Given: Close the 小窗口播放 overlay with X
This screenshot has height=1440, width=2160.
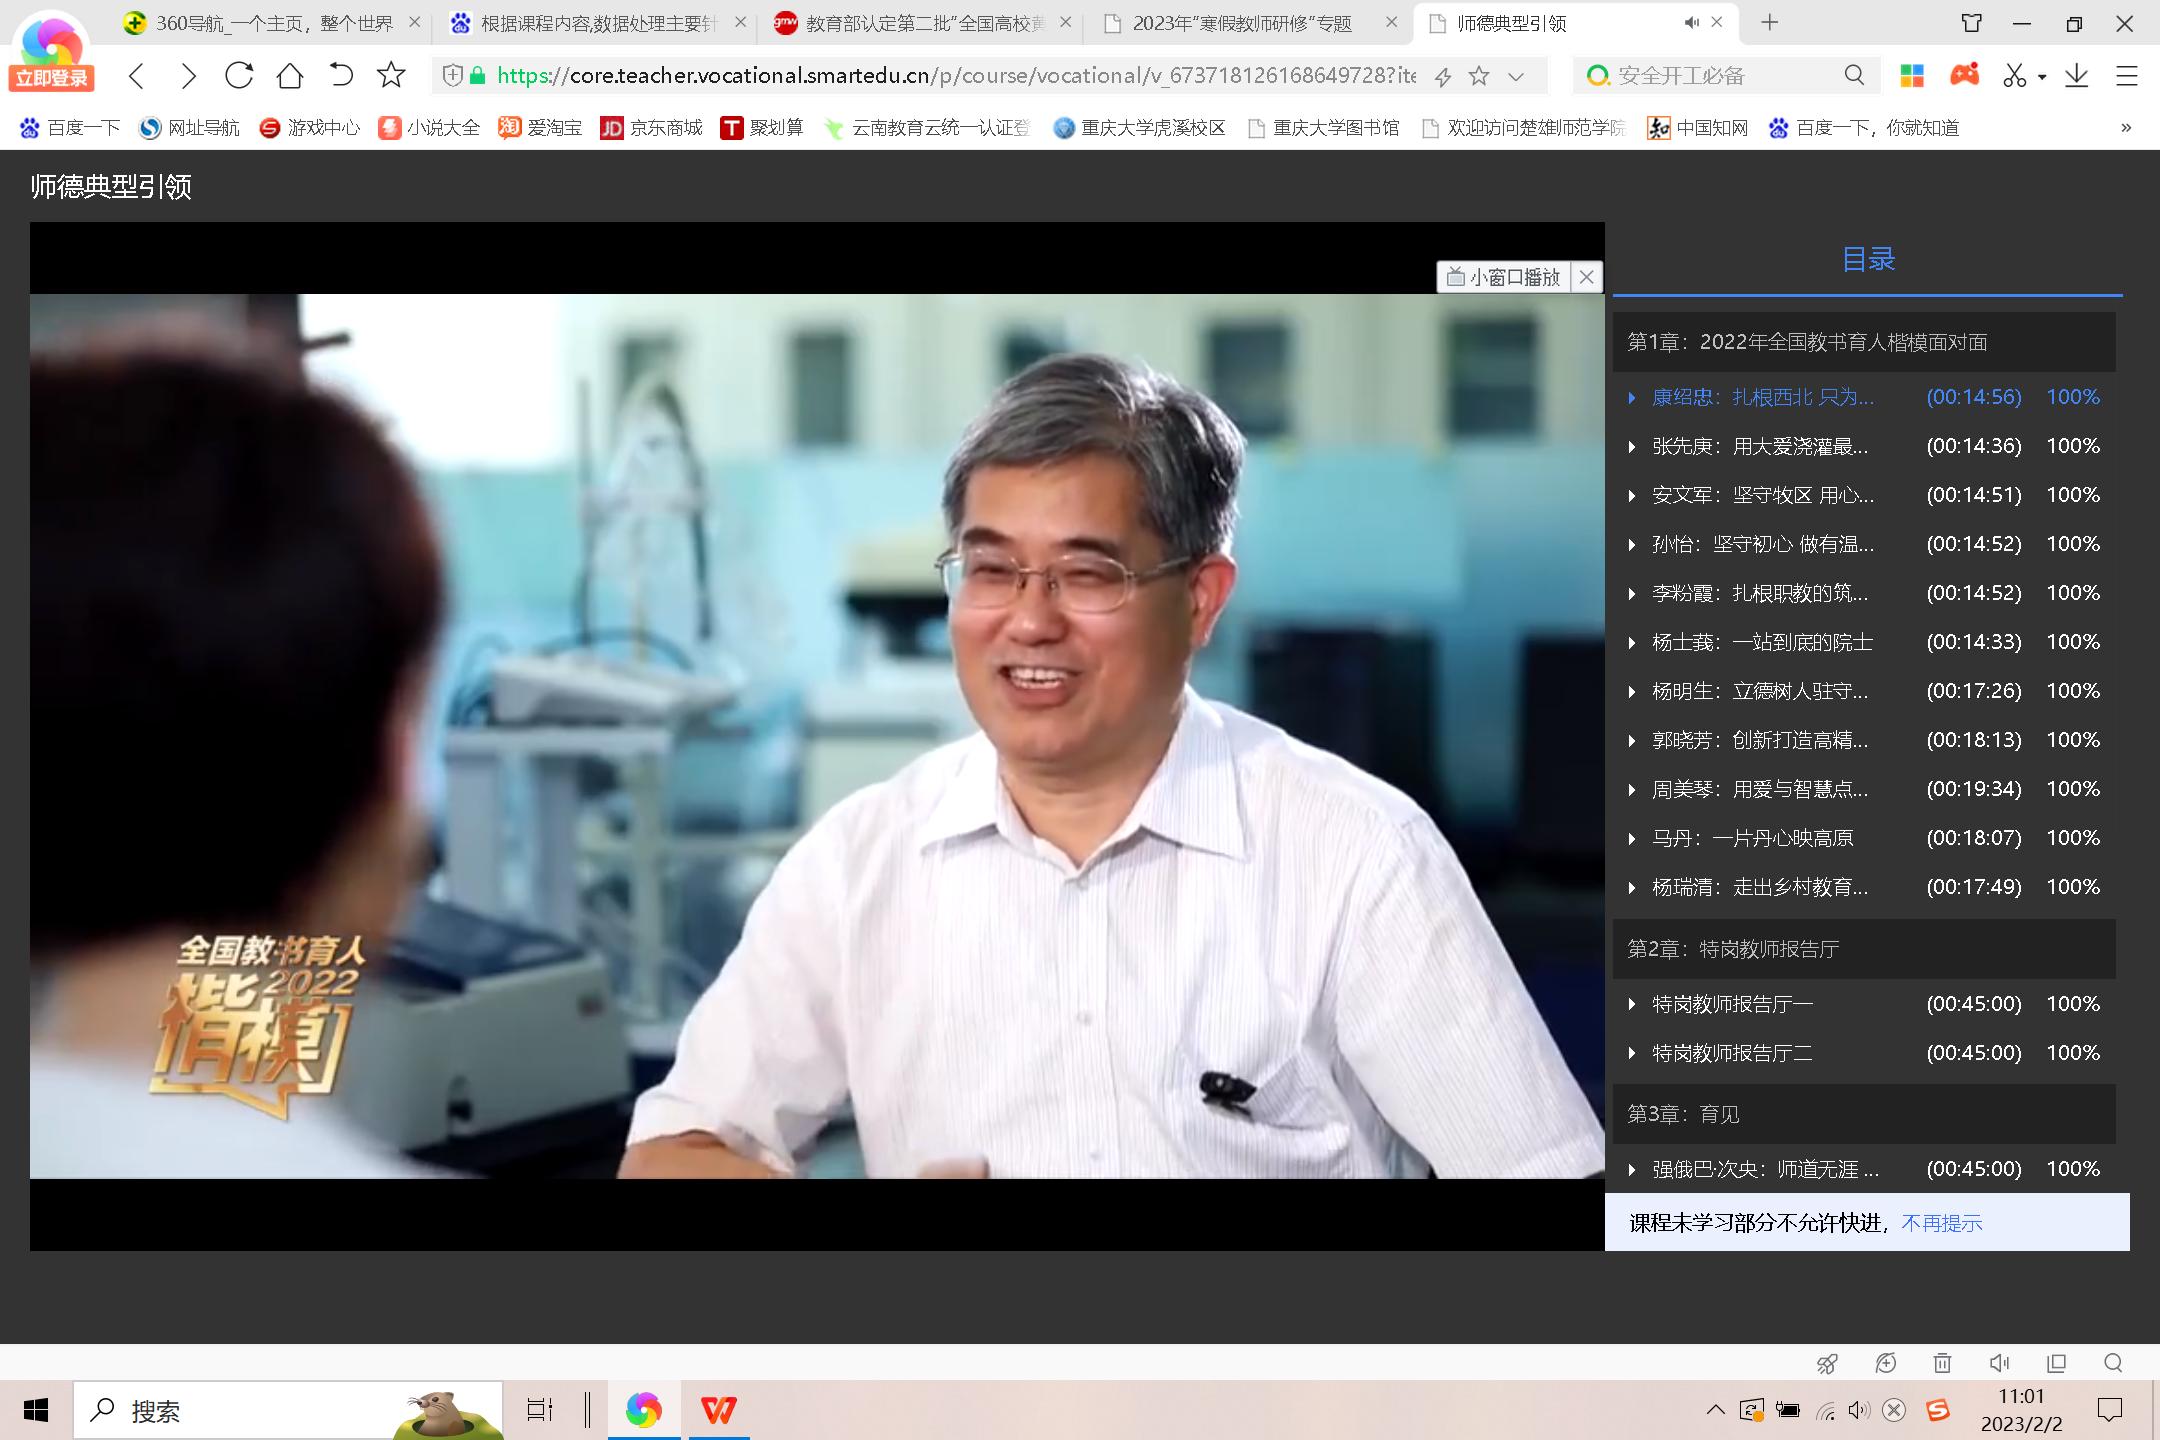Looking at the screenshot, I should click(1587, 277).
